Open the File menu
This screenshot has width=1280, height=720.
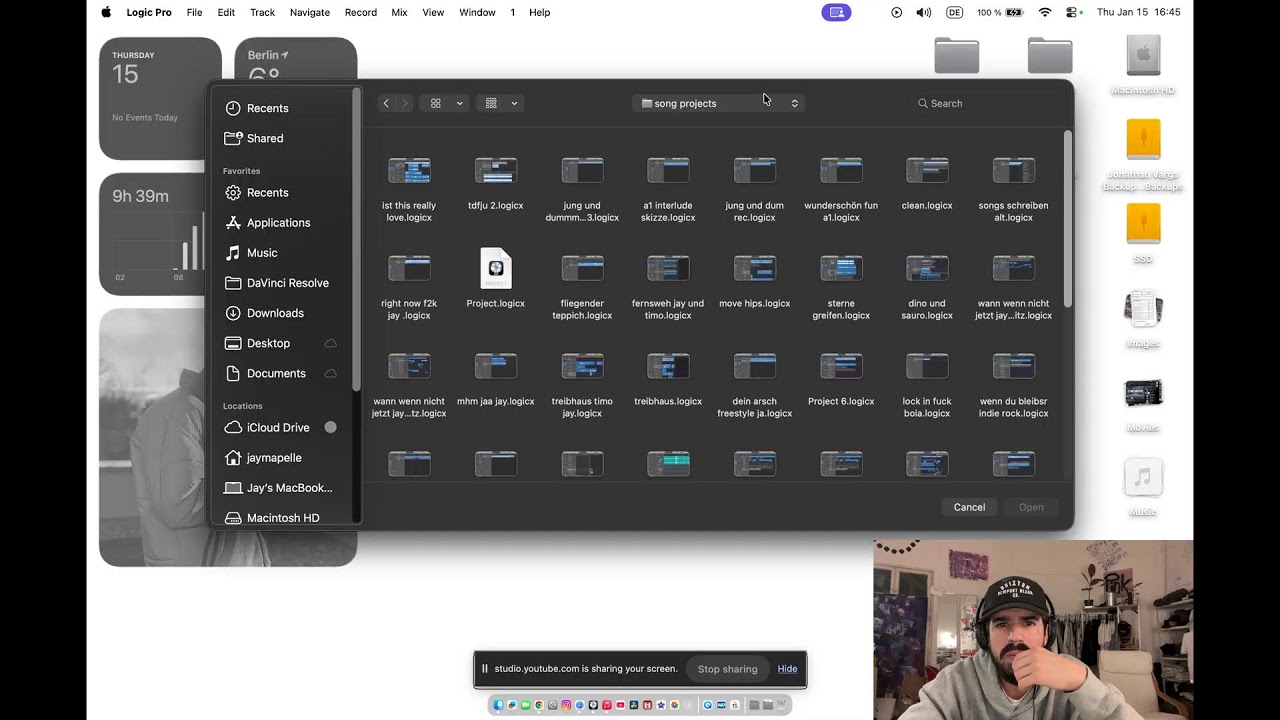194,12
